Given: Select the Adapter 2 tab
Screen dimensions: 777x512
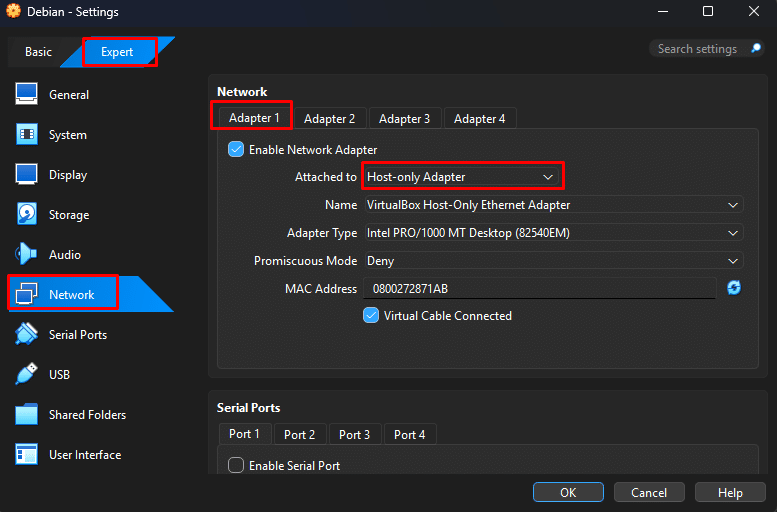Looking at the screenshot, I should point(330,118).
